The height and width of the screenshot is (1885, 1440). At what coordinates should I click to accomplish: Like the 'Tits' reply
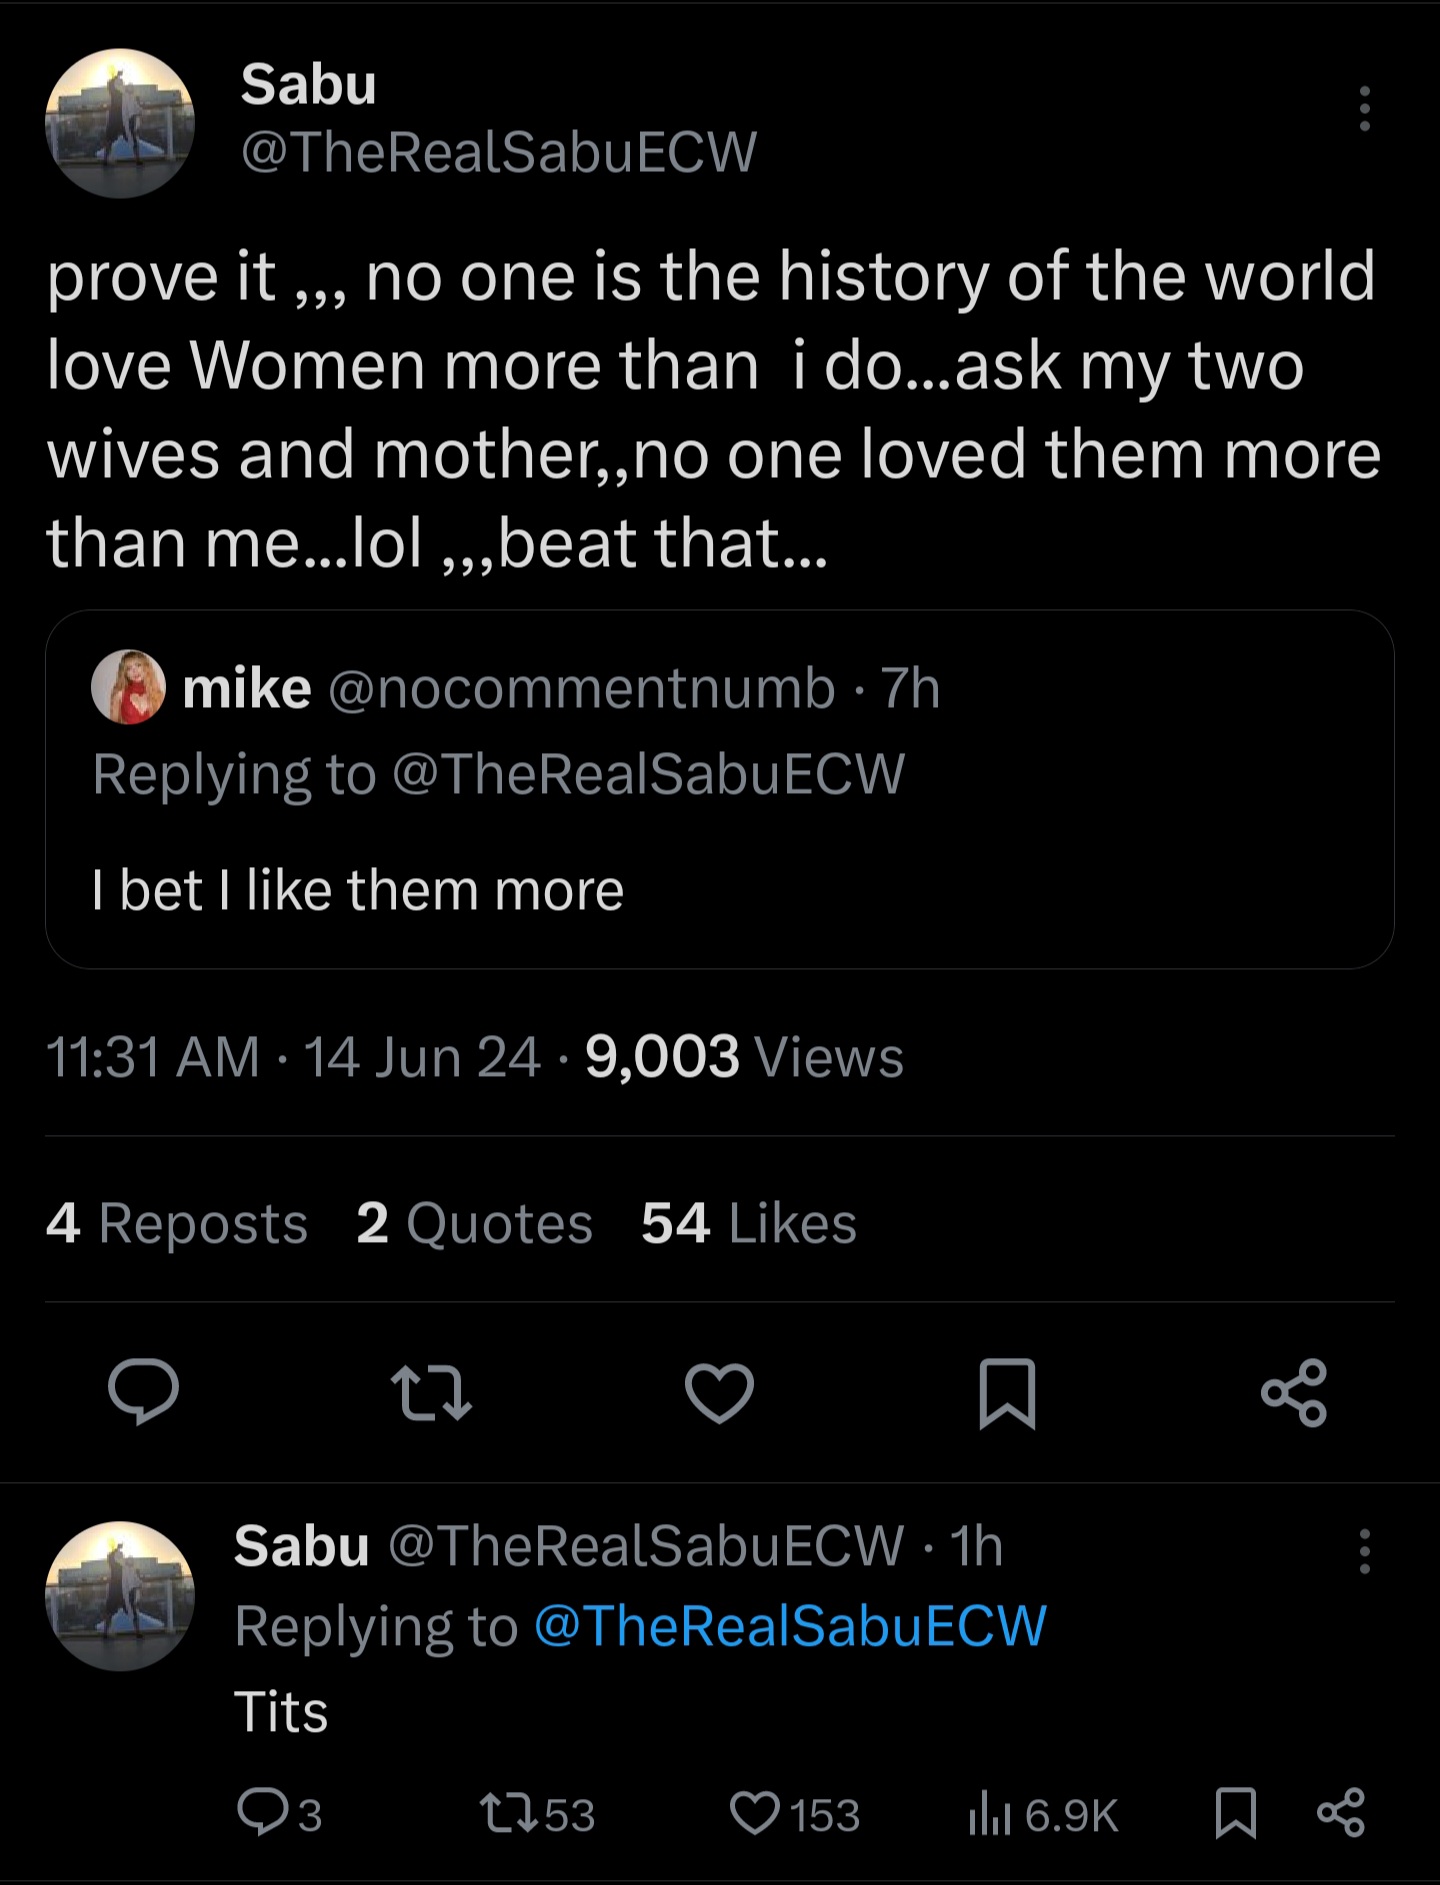(755, 1813)
